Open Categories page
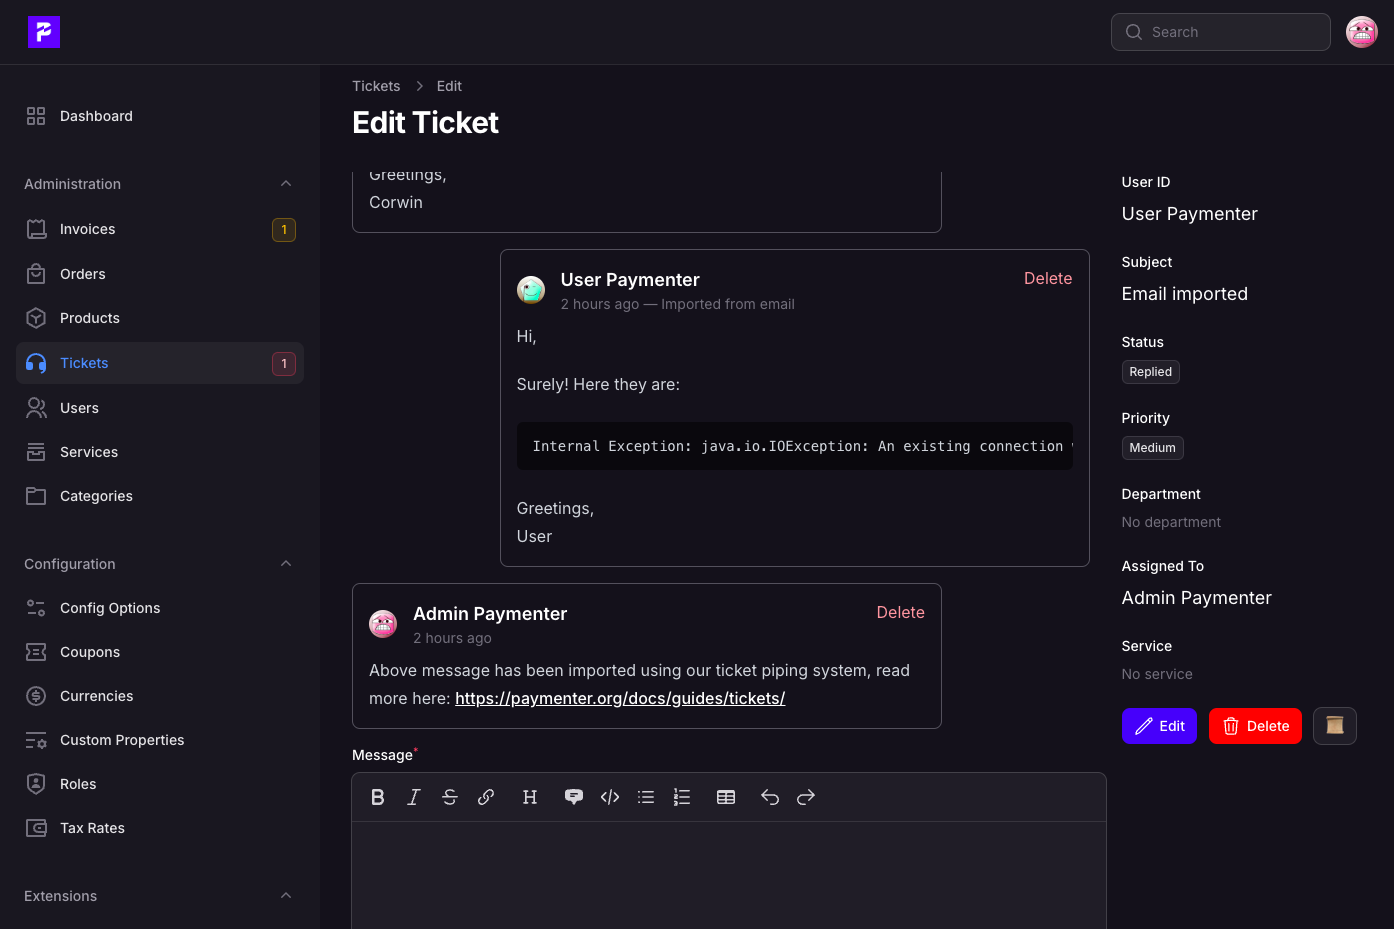This screenshot has width=1394, height=929. [160, 496]
